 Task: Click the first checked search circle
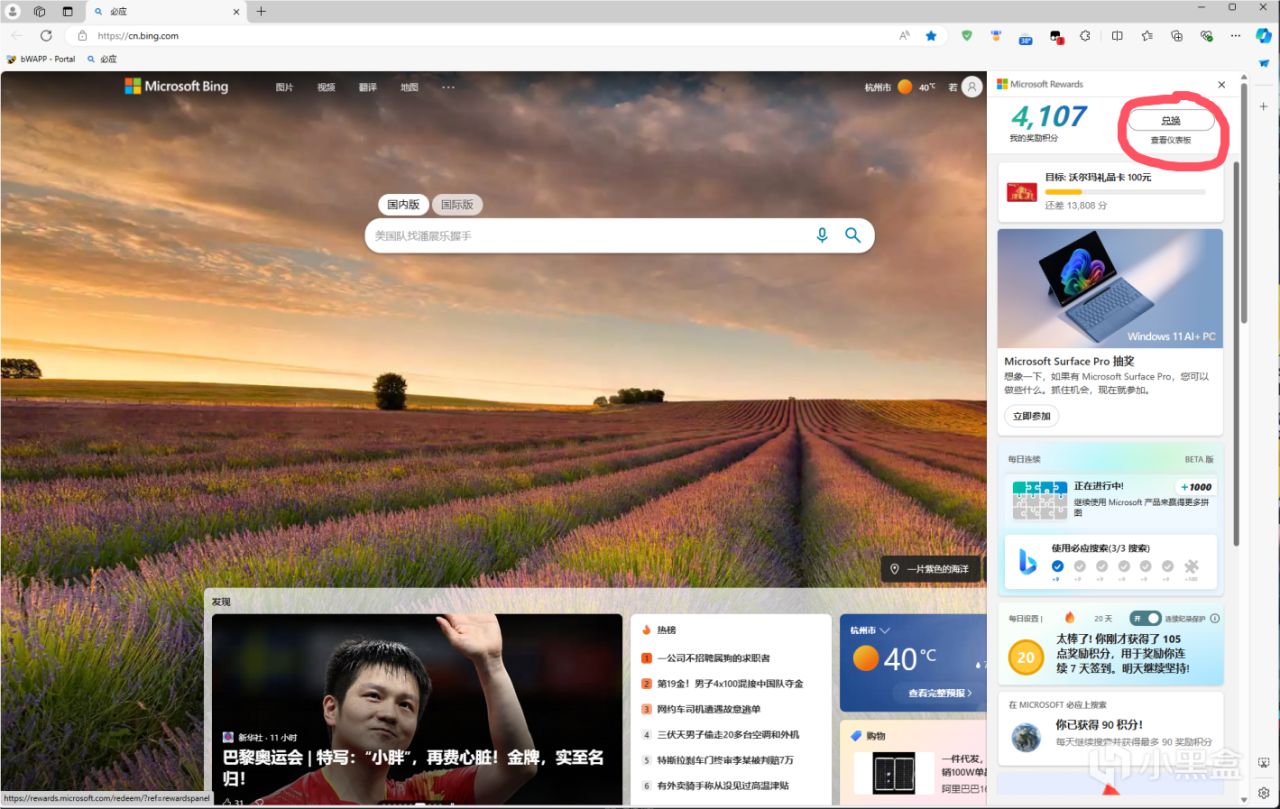(x=1057, y=566)
